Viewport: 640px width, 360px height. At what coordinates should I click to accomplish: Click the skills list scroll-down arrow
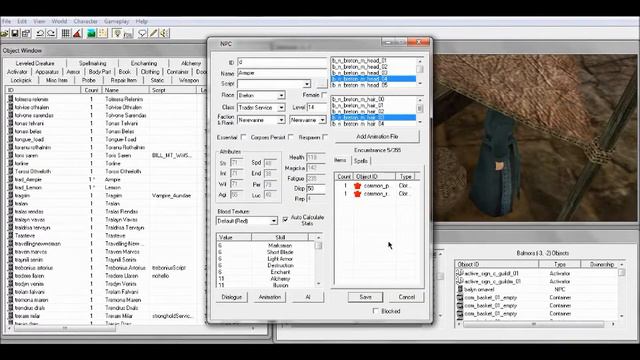click(318, 284)
